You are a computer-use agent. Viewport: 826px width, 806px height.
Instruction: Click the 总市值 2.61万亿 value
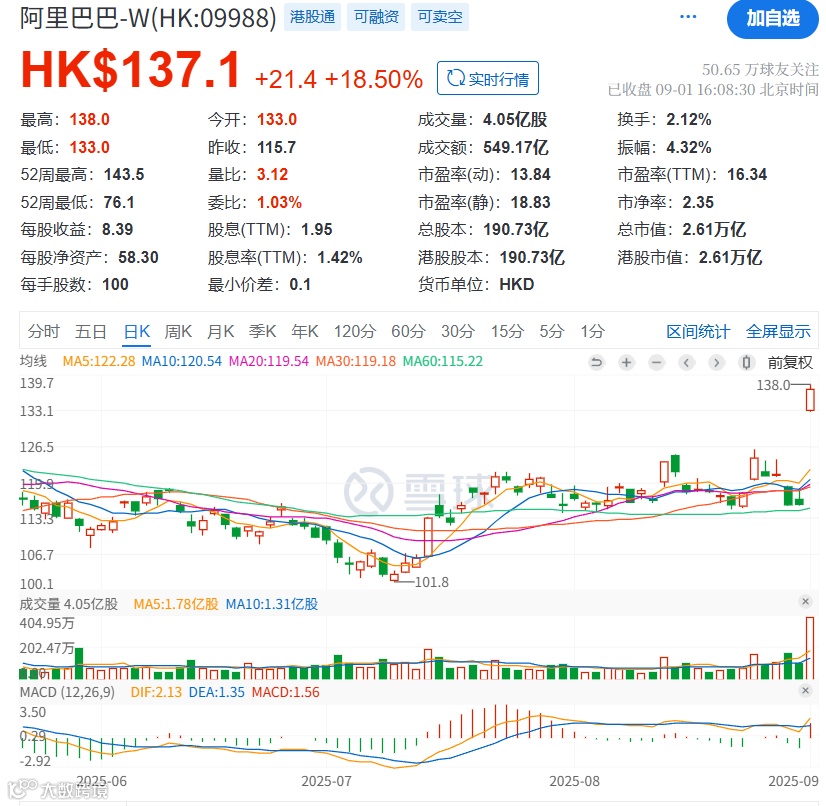point(714,230)
